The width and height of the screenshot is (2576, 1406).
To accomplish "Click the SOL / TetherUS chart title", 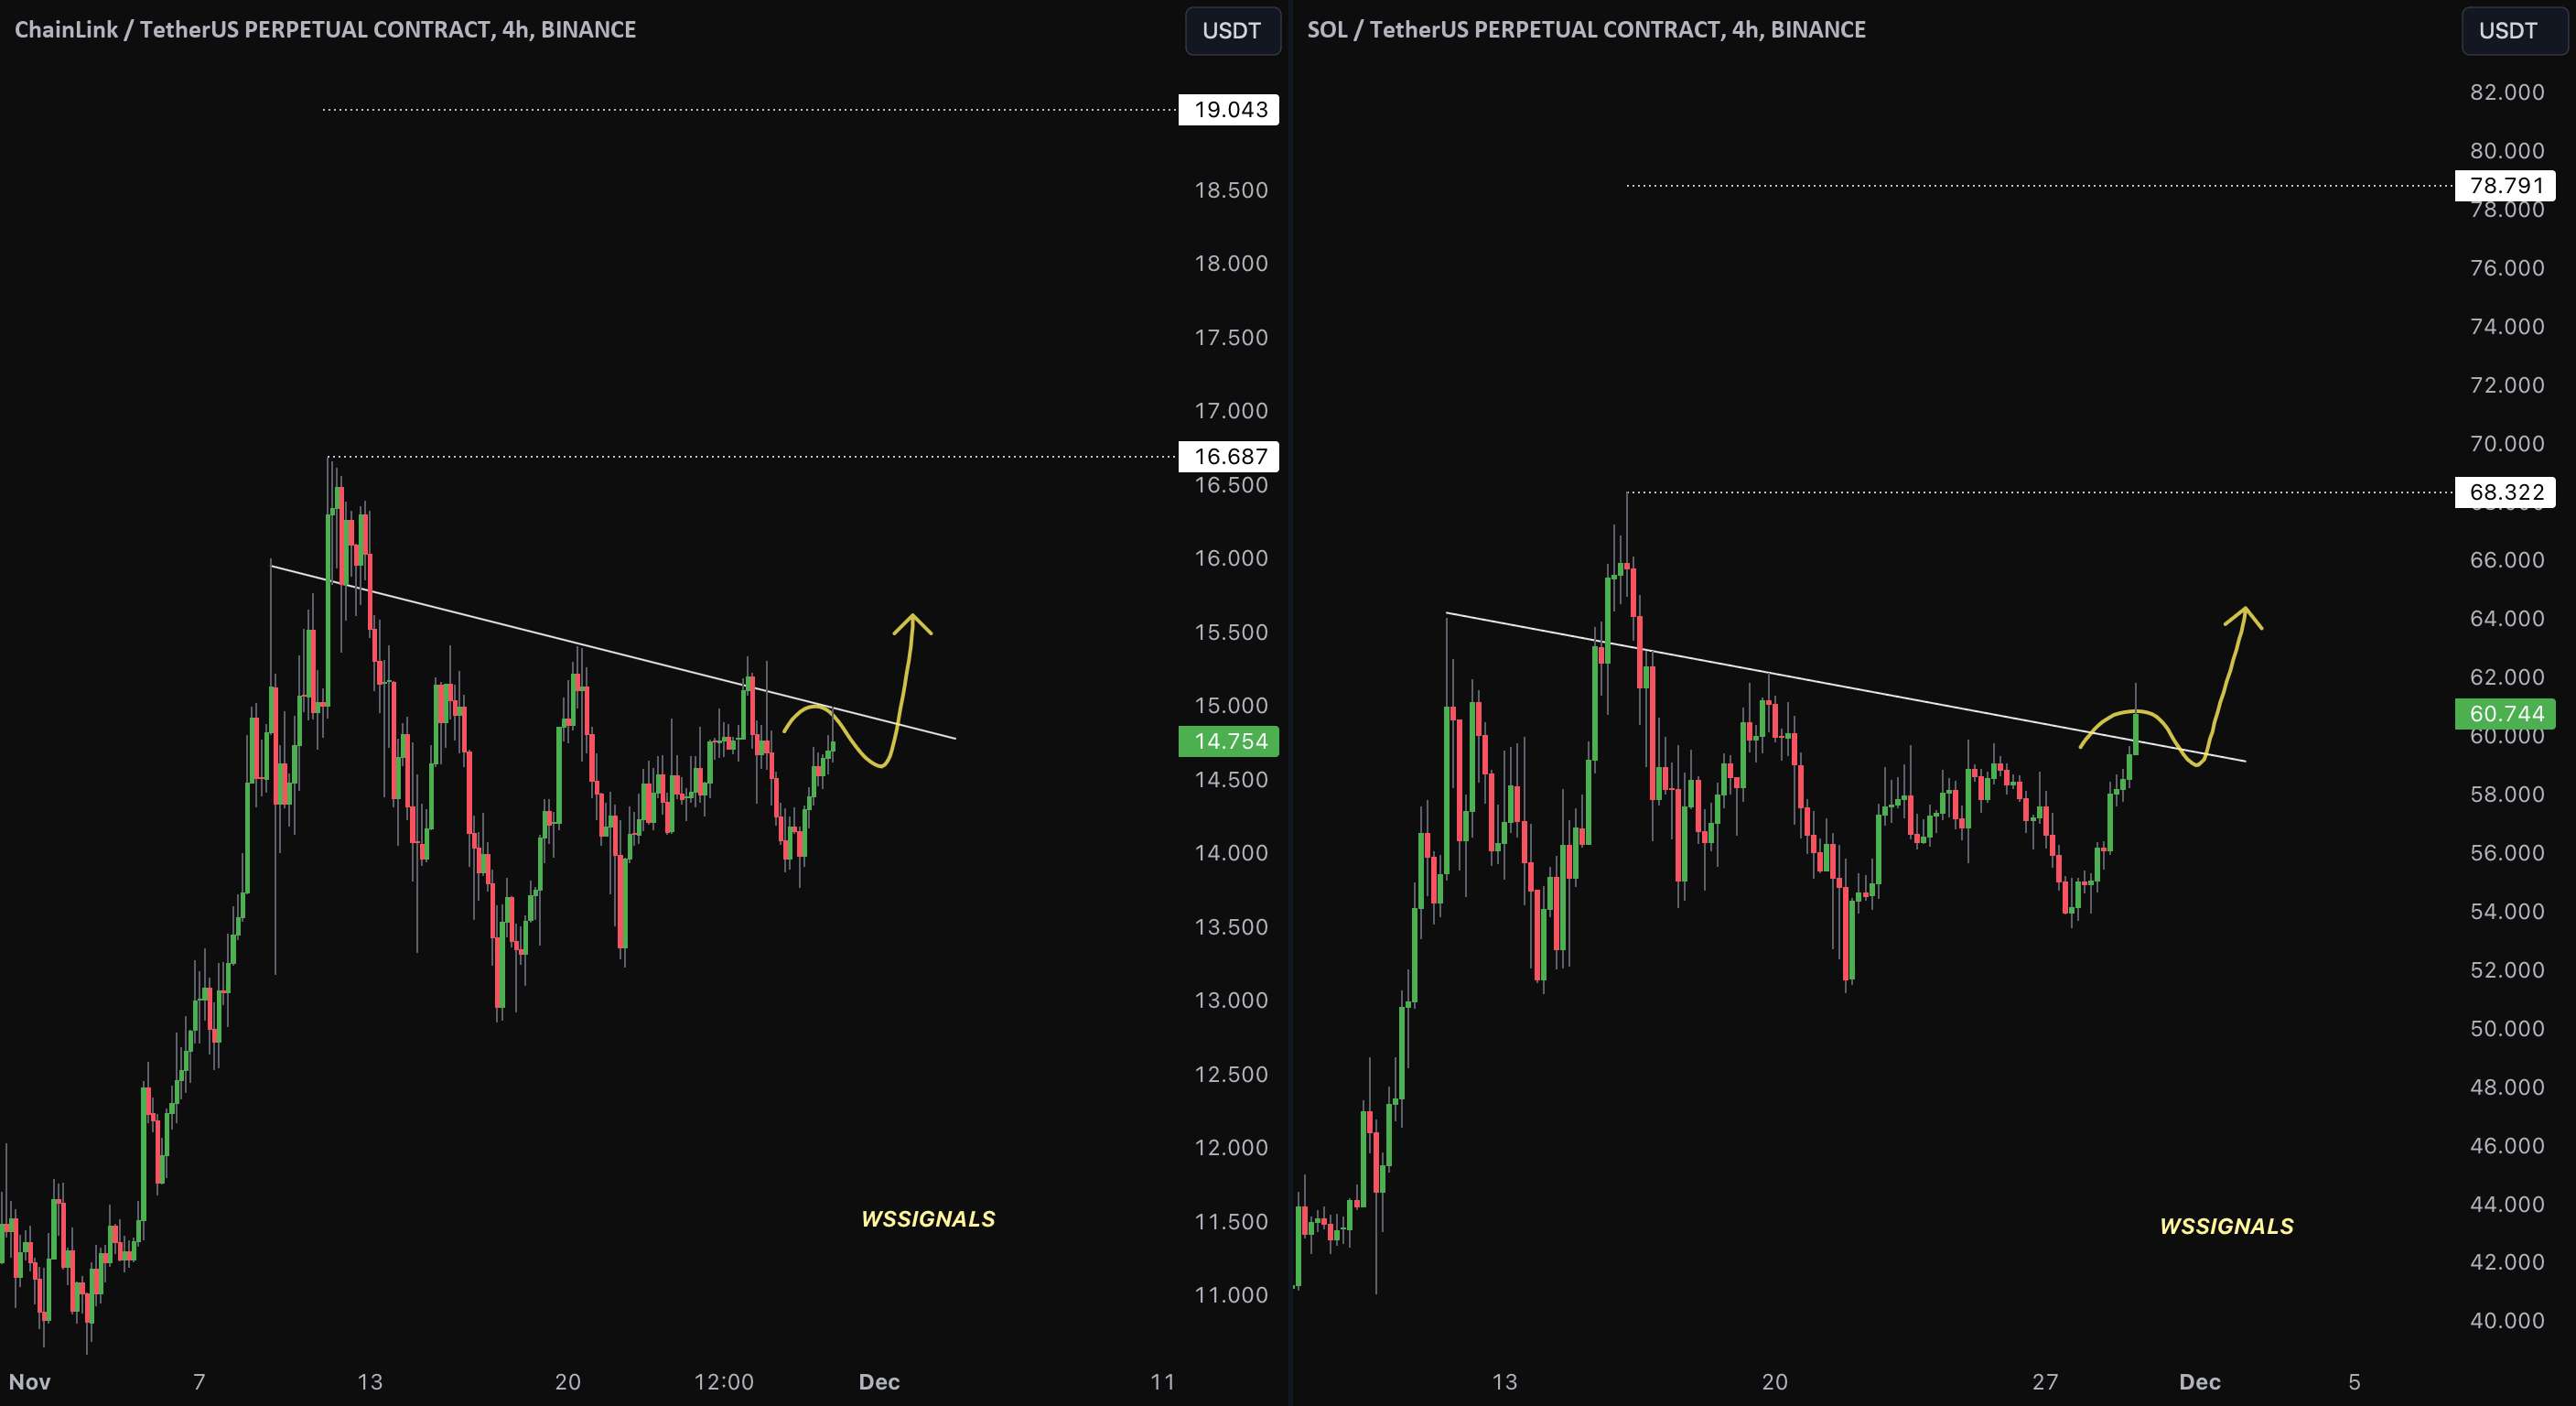I will pyautogui.click(x=1586, y=29).
